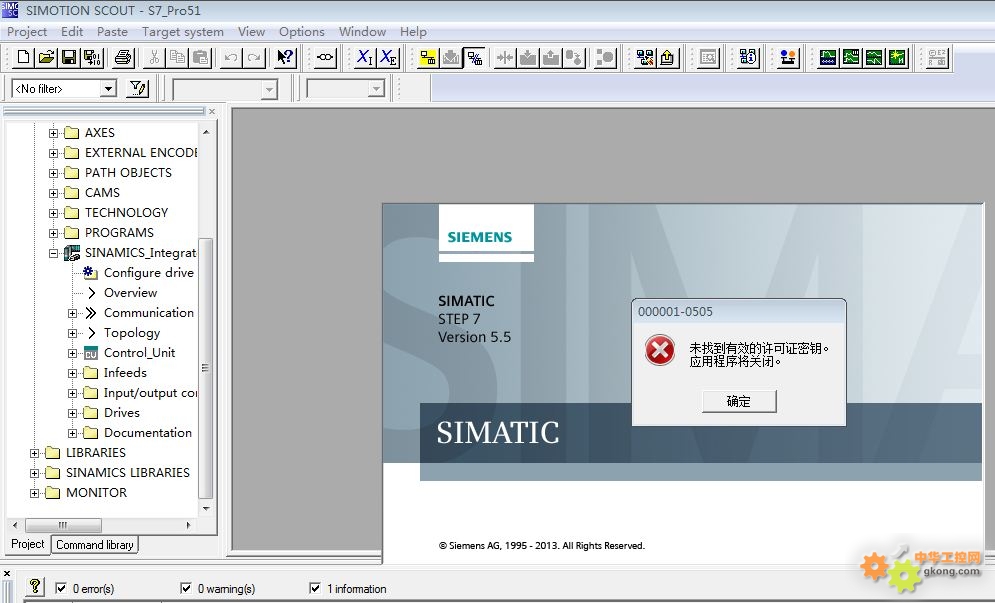Select Configure drive in the tree
995x603 pixels.
point(148,273)
